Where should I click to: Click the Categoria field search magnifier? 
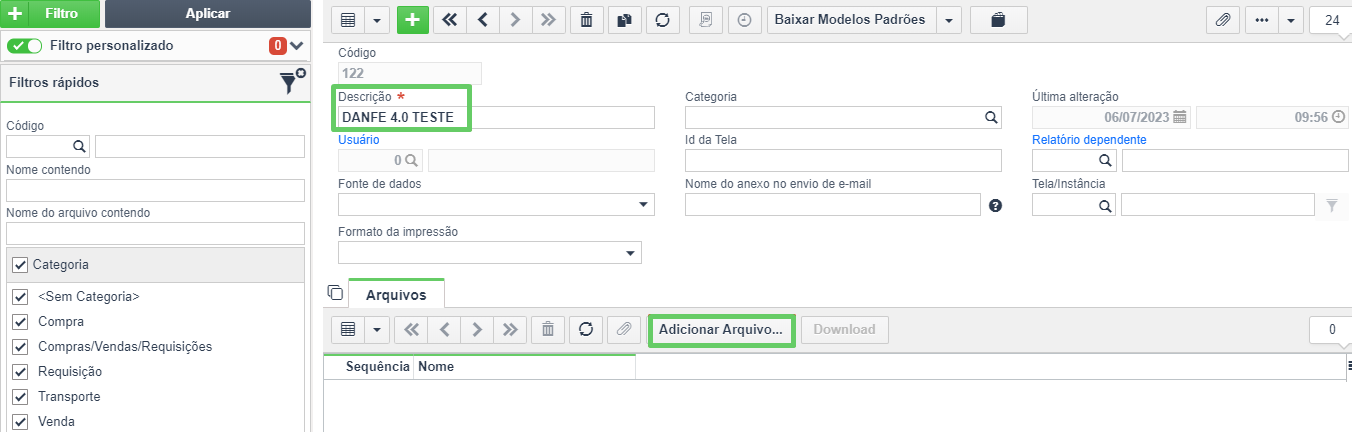tap(991, 117)
